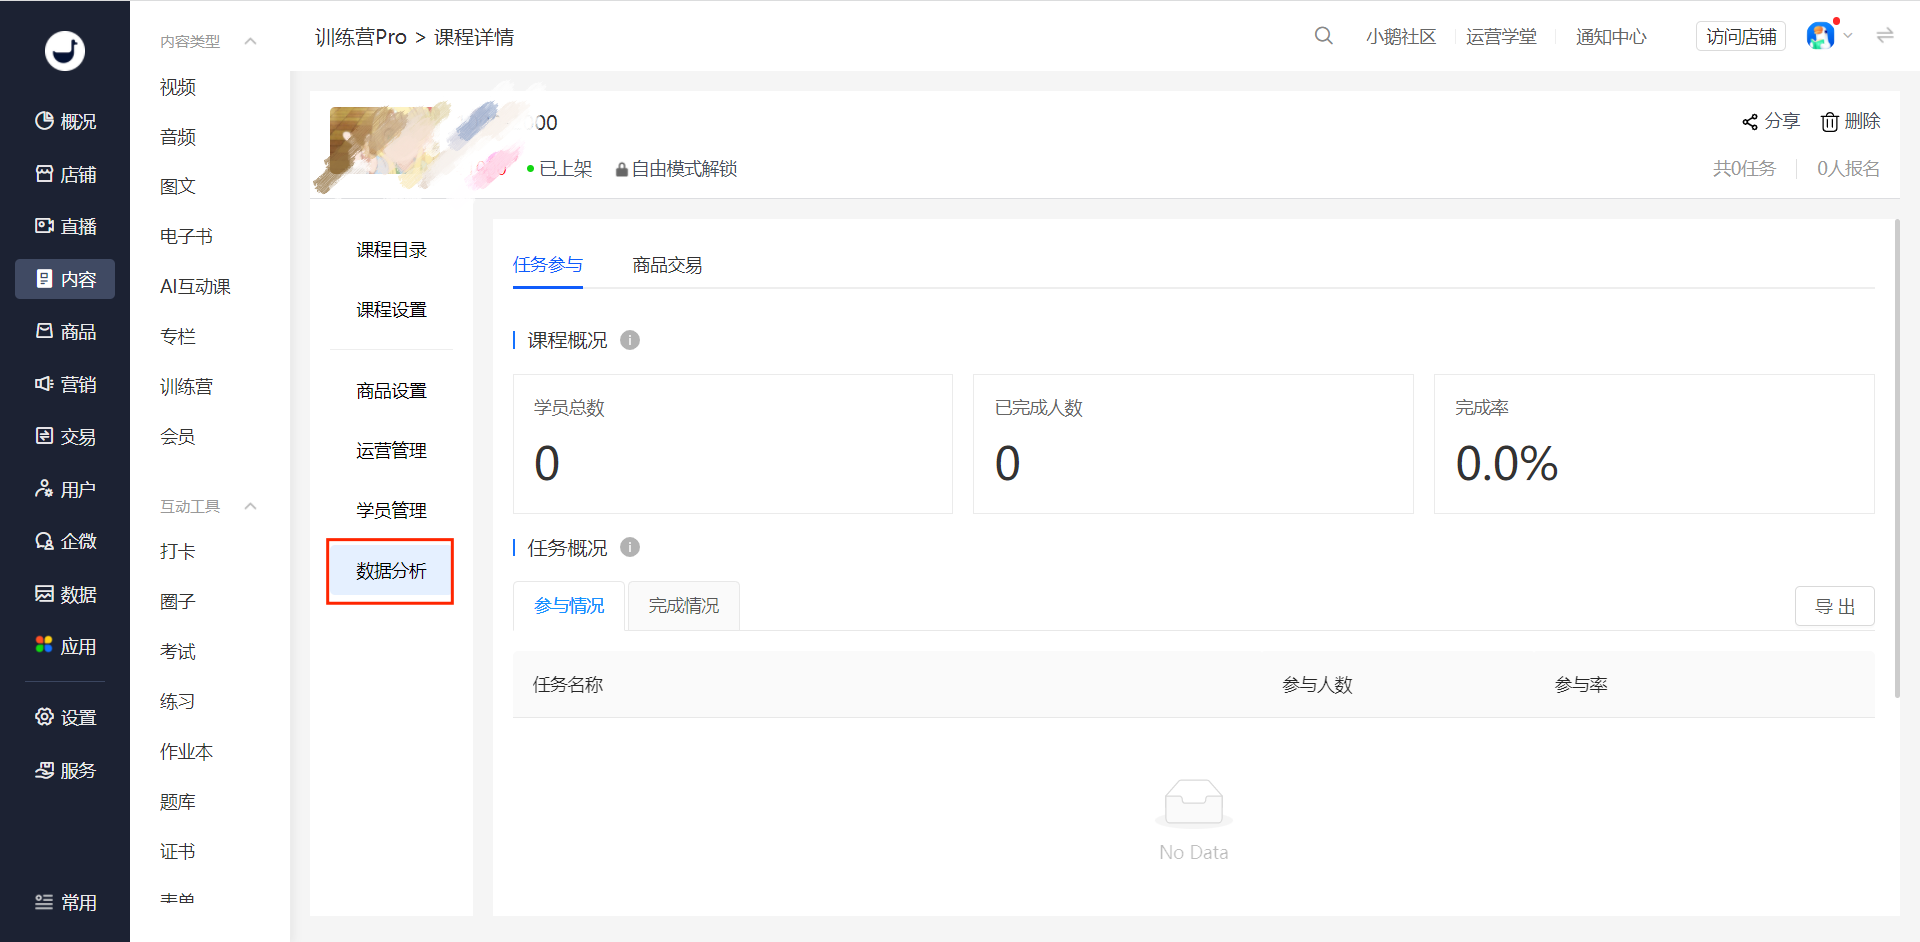The image size is (1920, 942).
Task: Open 会员 content type
Action: (x=178, y=436)
